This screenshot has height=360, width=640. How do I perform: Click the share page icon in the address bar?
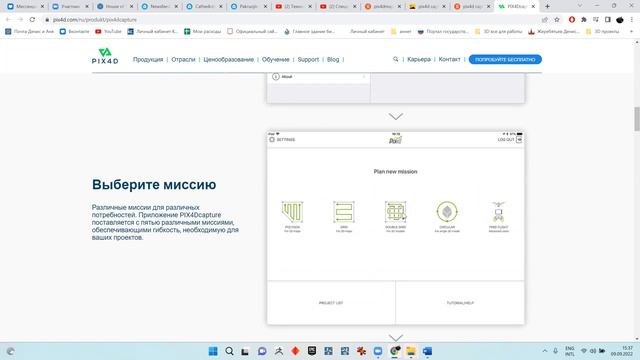click(545, 20)
